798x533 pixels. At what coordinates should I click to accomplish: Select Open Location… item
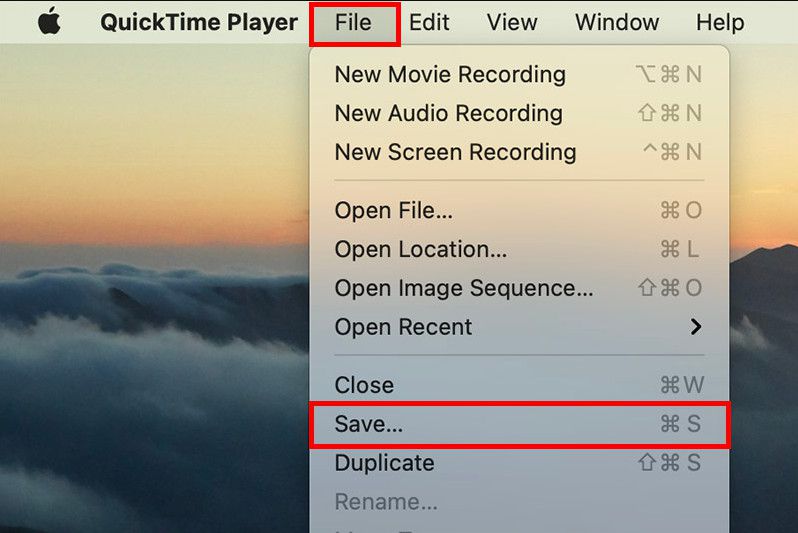click(519, 249)
